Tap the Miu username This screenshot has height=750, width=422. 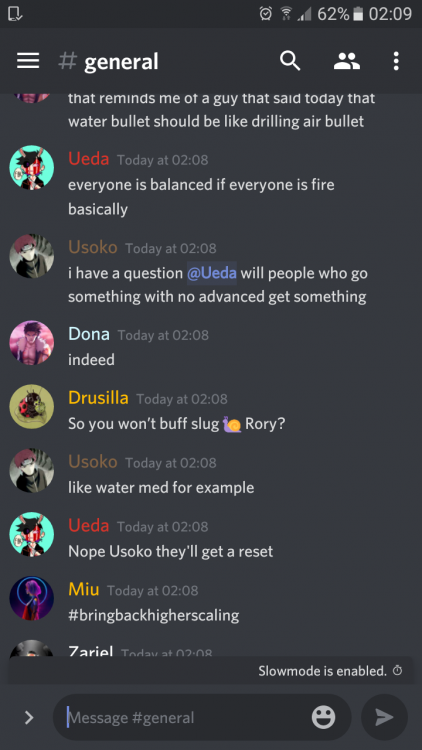coord(84,589)
